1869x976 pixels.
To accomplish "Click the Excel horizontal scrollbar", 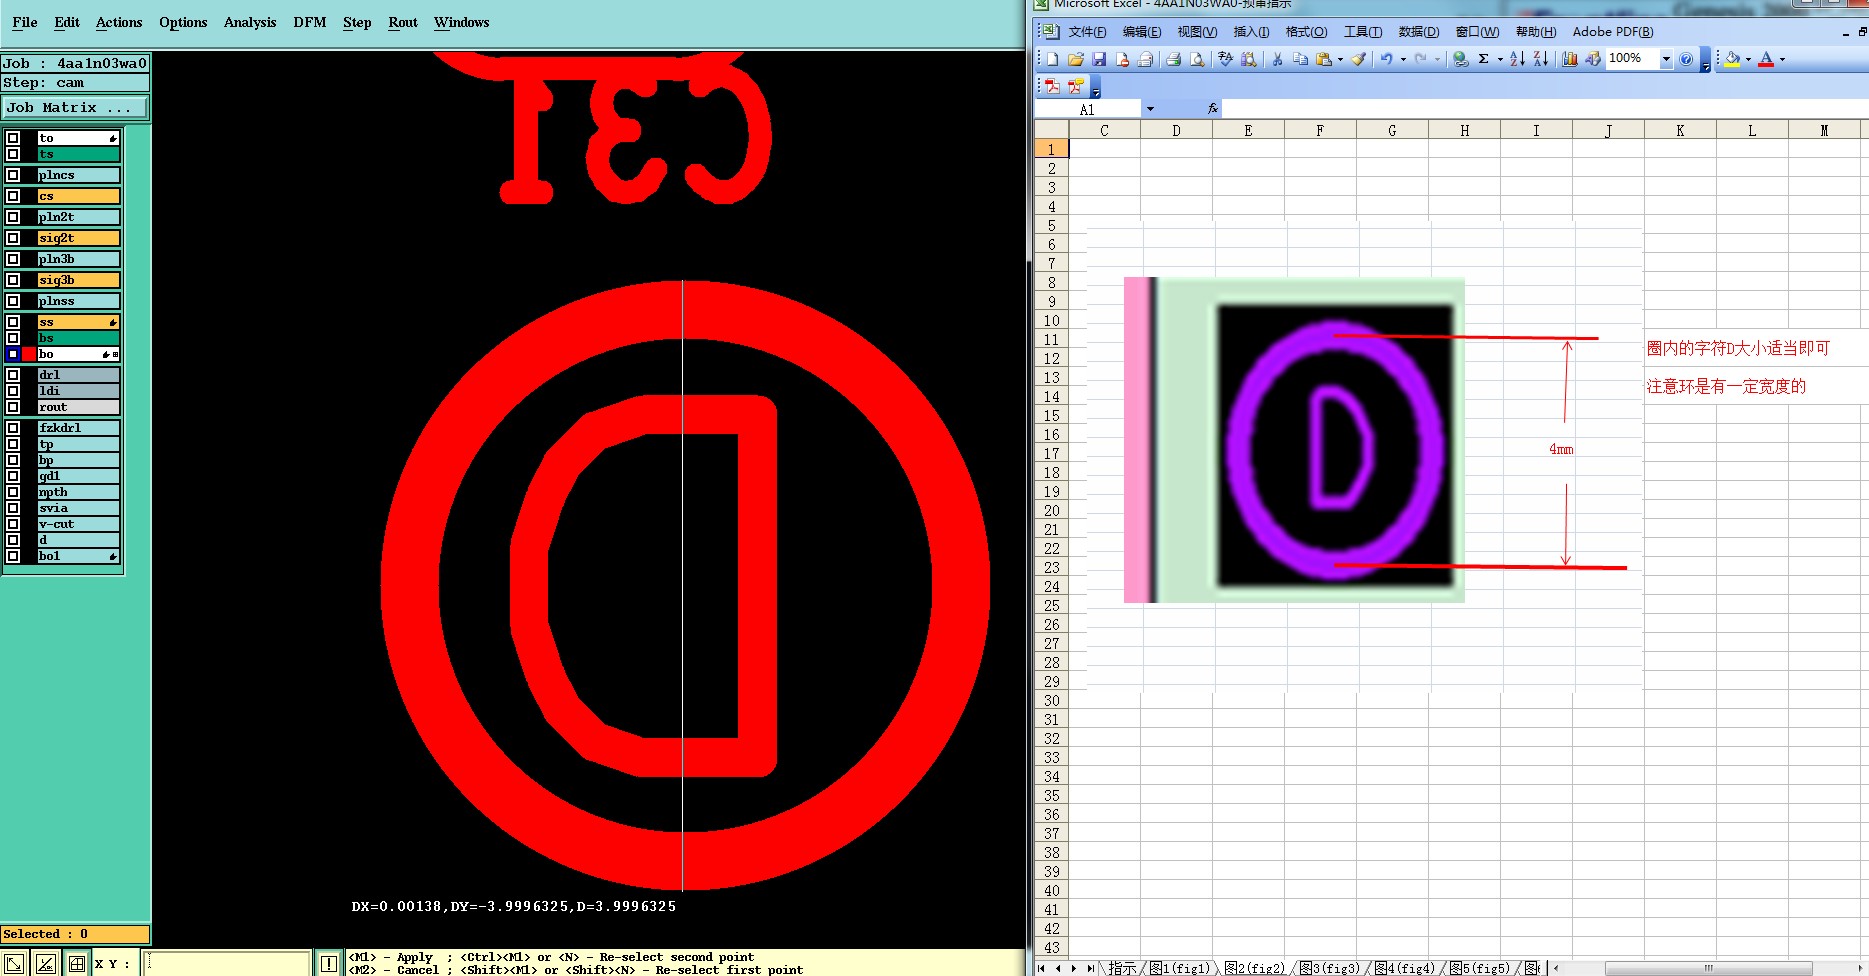I will point(1708,968).
